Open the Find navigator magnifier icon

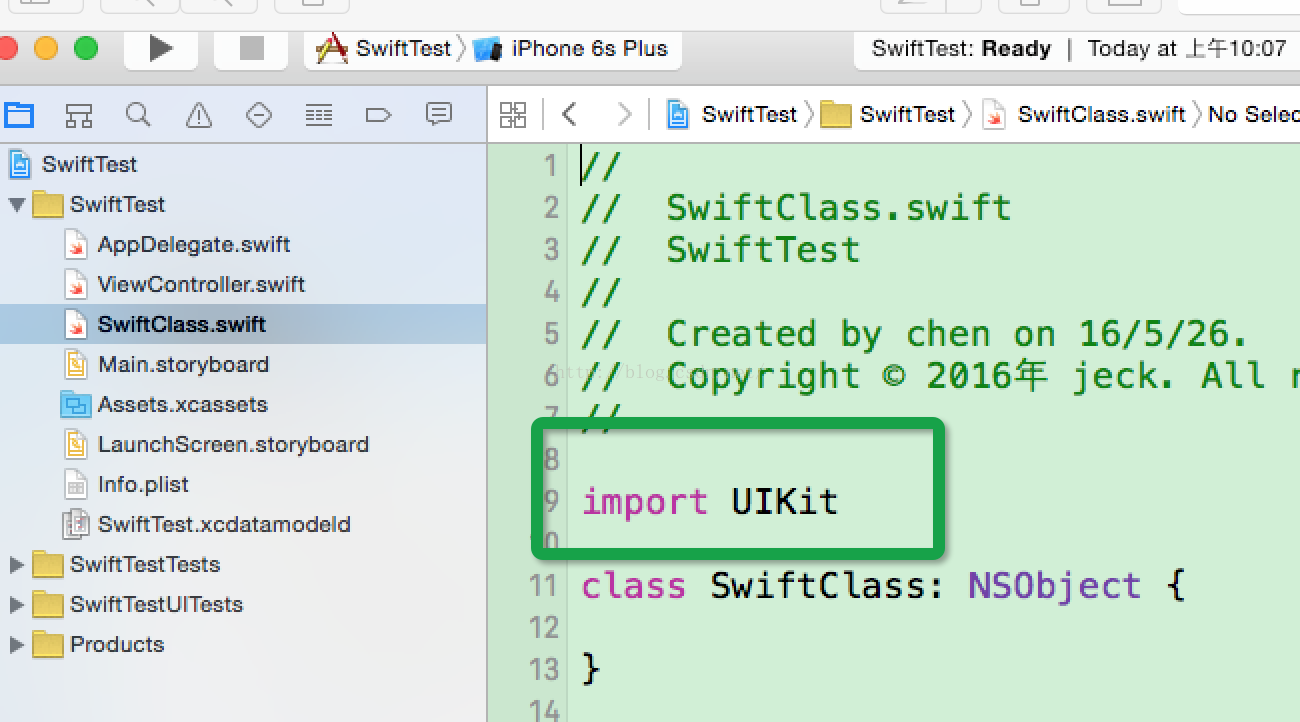pyautogui.click(x=138, y=115)
